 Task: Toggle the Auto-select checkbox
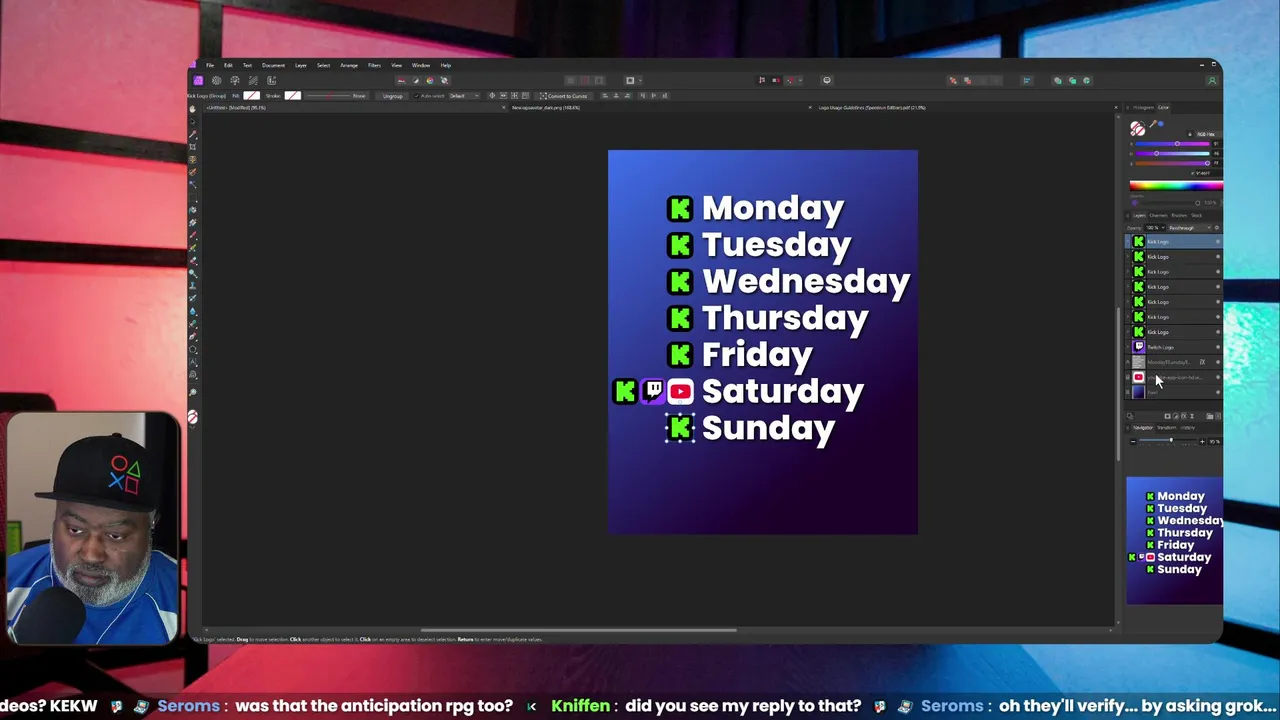tap(416, 96)
